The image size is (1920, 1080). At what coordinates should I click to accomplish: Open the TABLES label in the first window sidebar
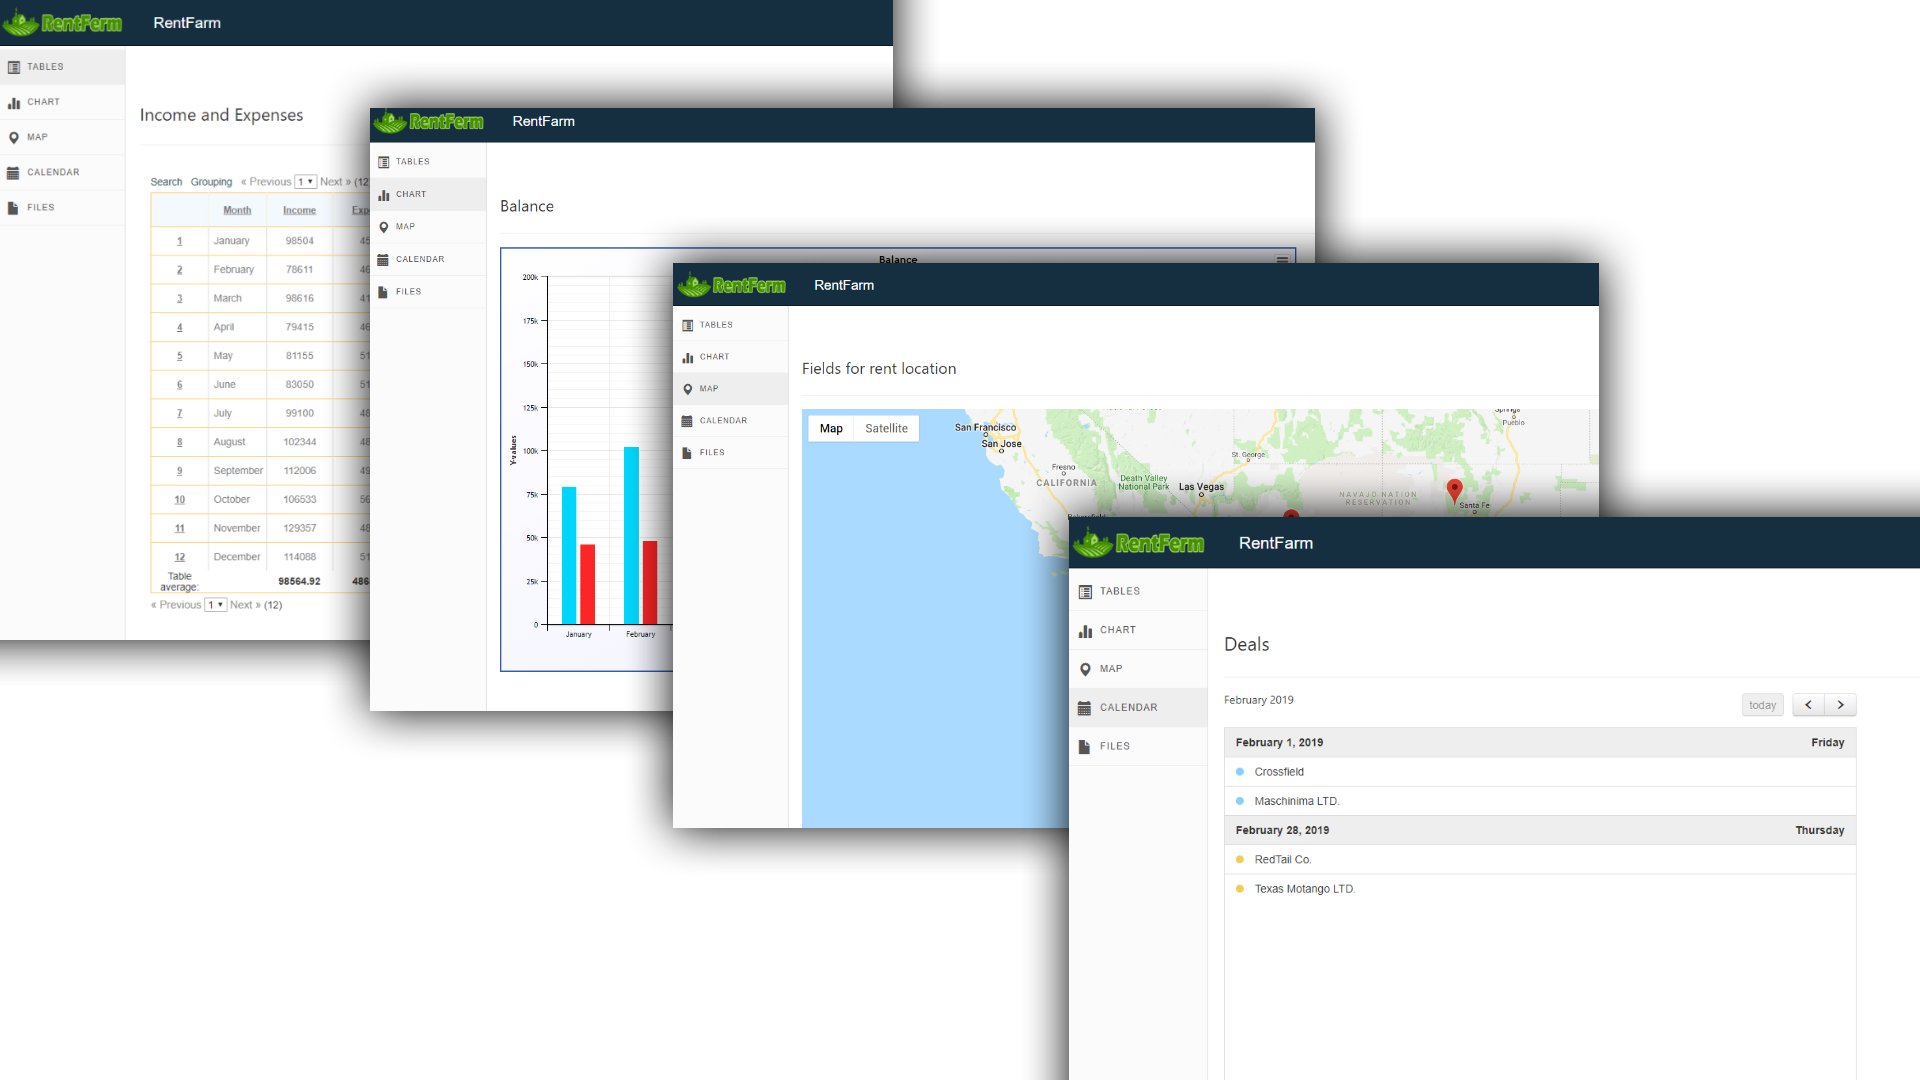point(45,67)
